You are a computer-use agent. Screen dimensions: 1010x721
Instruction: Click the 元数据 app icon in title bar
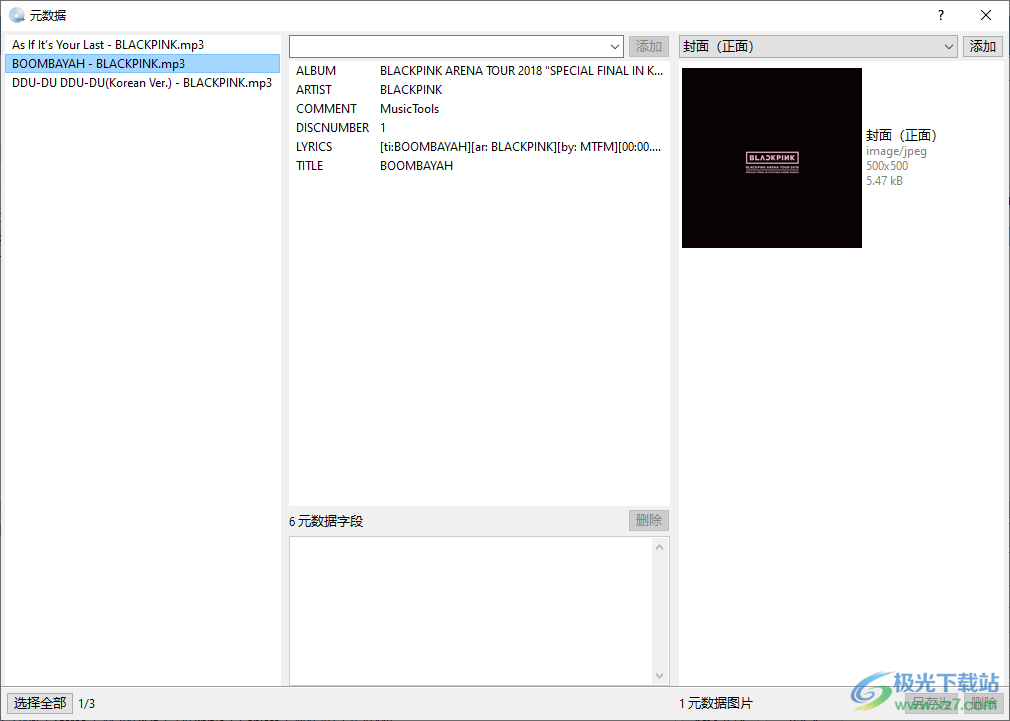tap(17, 15)
